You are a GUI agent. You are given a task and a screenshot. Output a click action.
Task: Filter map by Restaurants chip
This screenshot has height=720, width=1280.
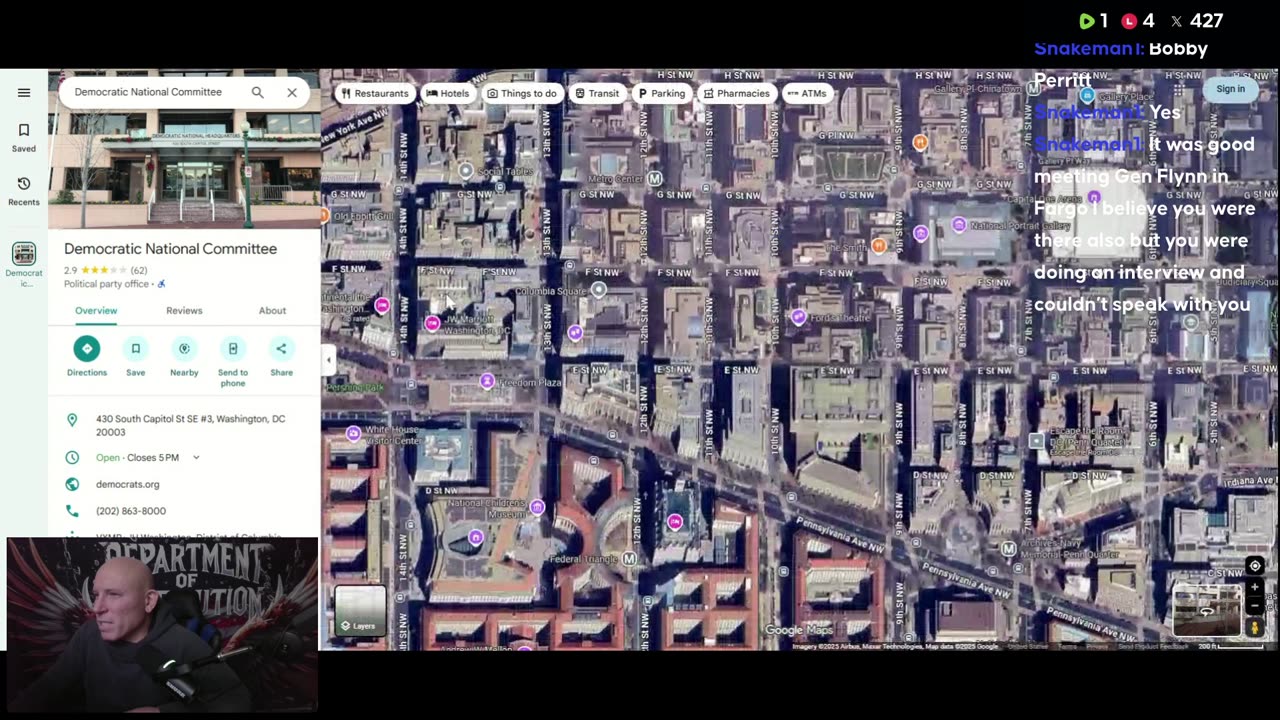[x=374, y=93]
